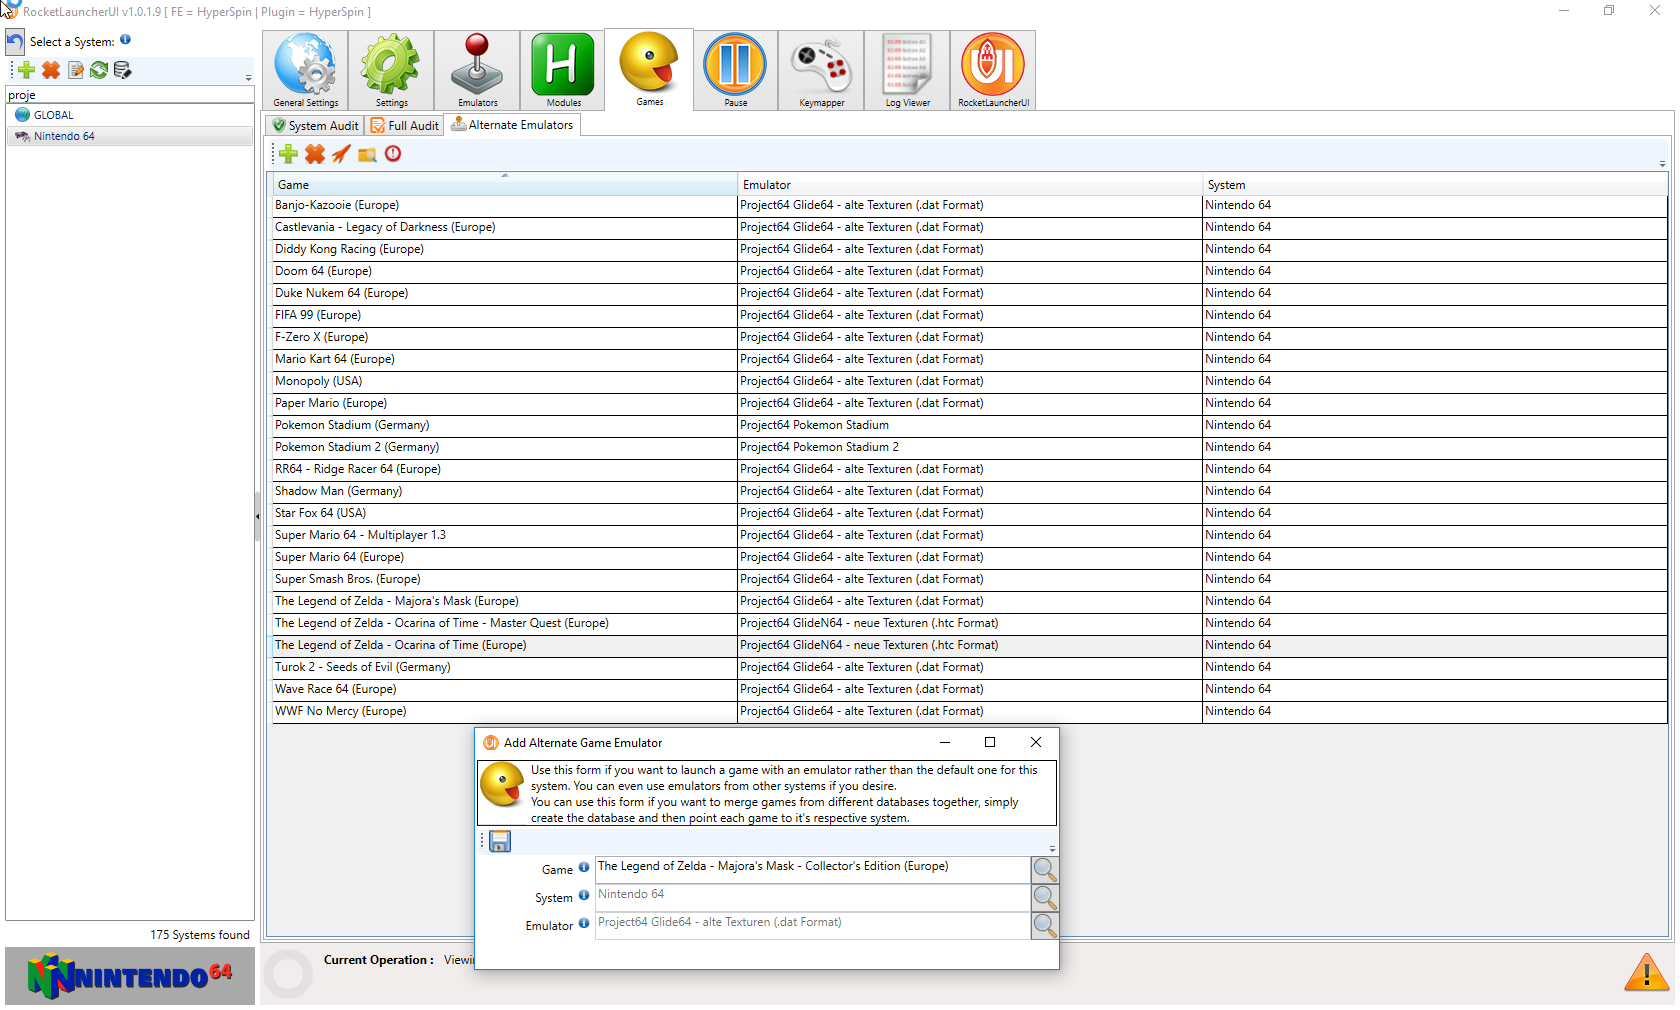Select Super Mario 64 - Multiplayer 1.3 row

tap(969, 535)
